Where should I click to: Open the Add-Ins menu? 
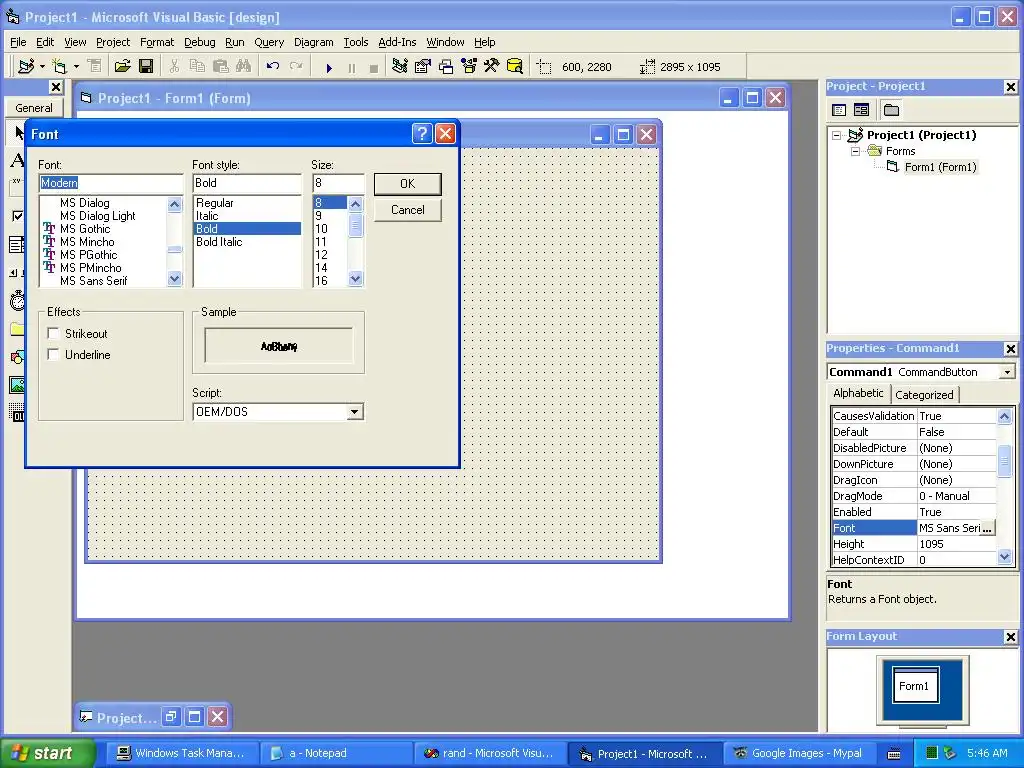pos(397,42)
